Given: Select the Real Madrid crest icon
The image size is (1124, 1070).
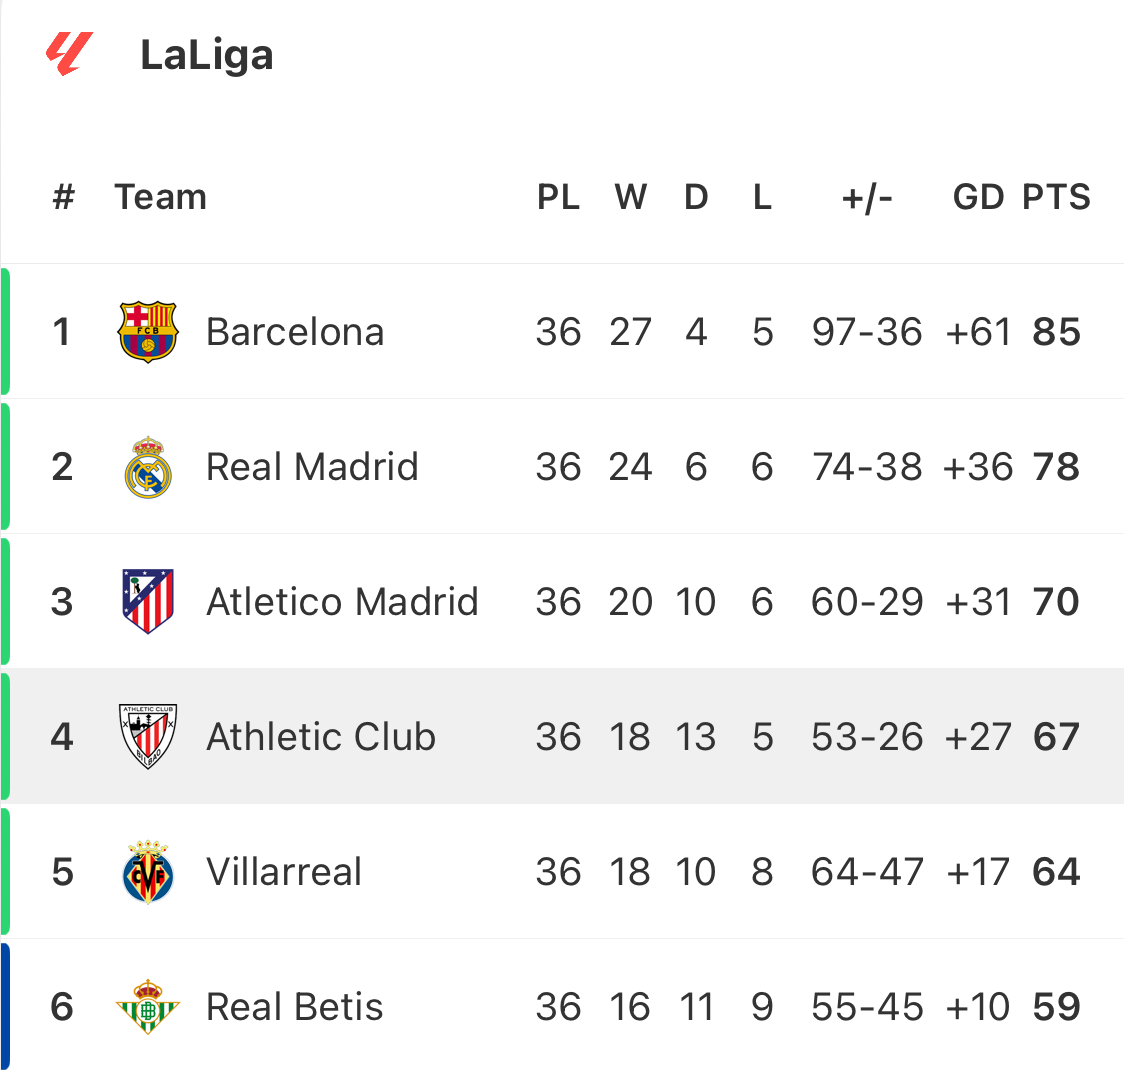Looking at the screenshot, I should (x=148, y=467).
